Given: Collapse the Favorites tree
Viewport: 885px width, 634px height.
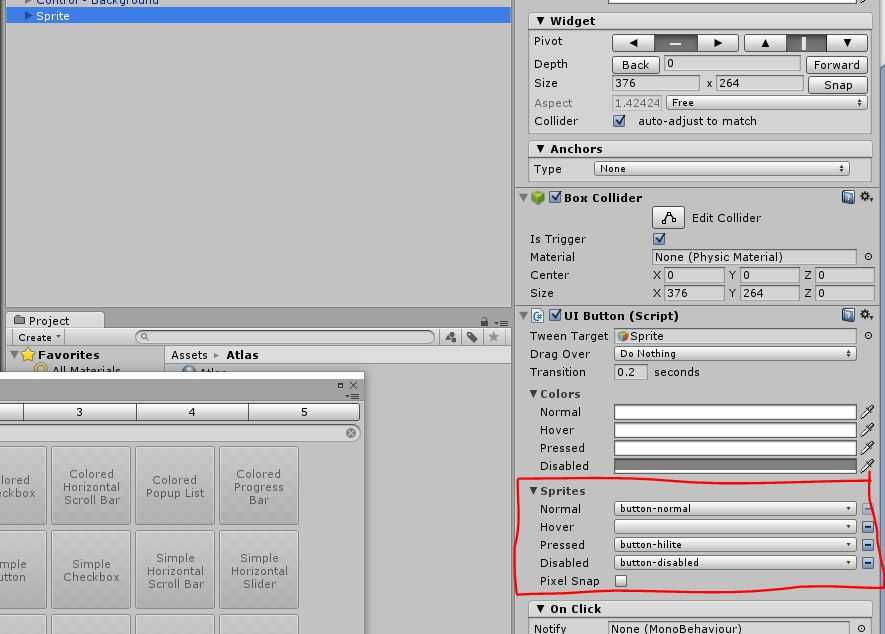Looking at the screenshot, I should click(x=14, y=355).
